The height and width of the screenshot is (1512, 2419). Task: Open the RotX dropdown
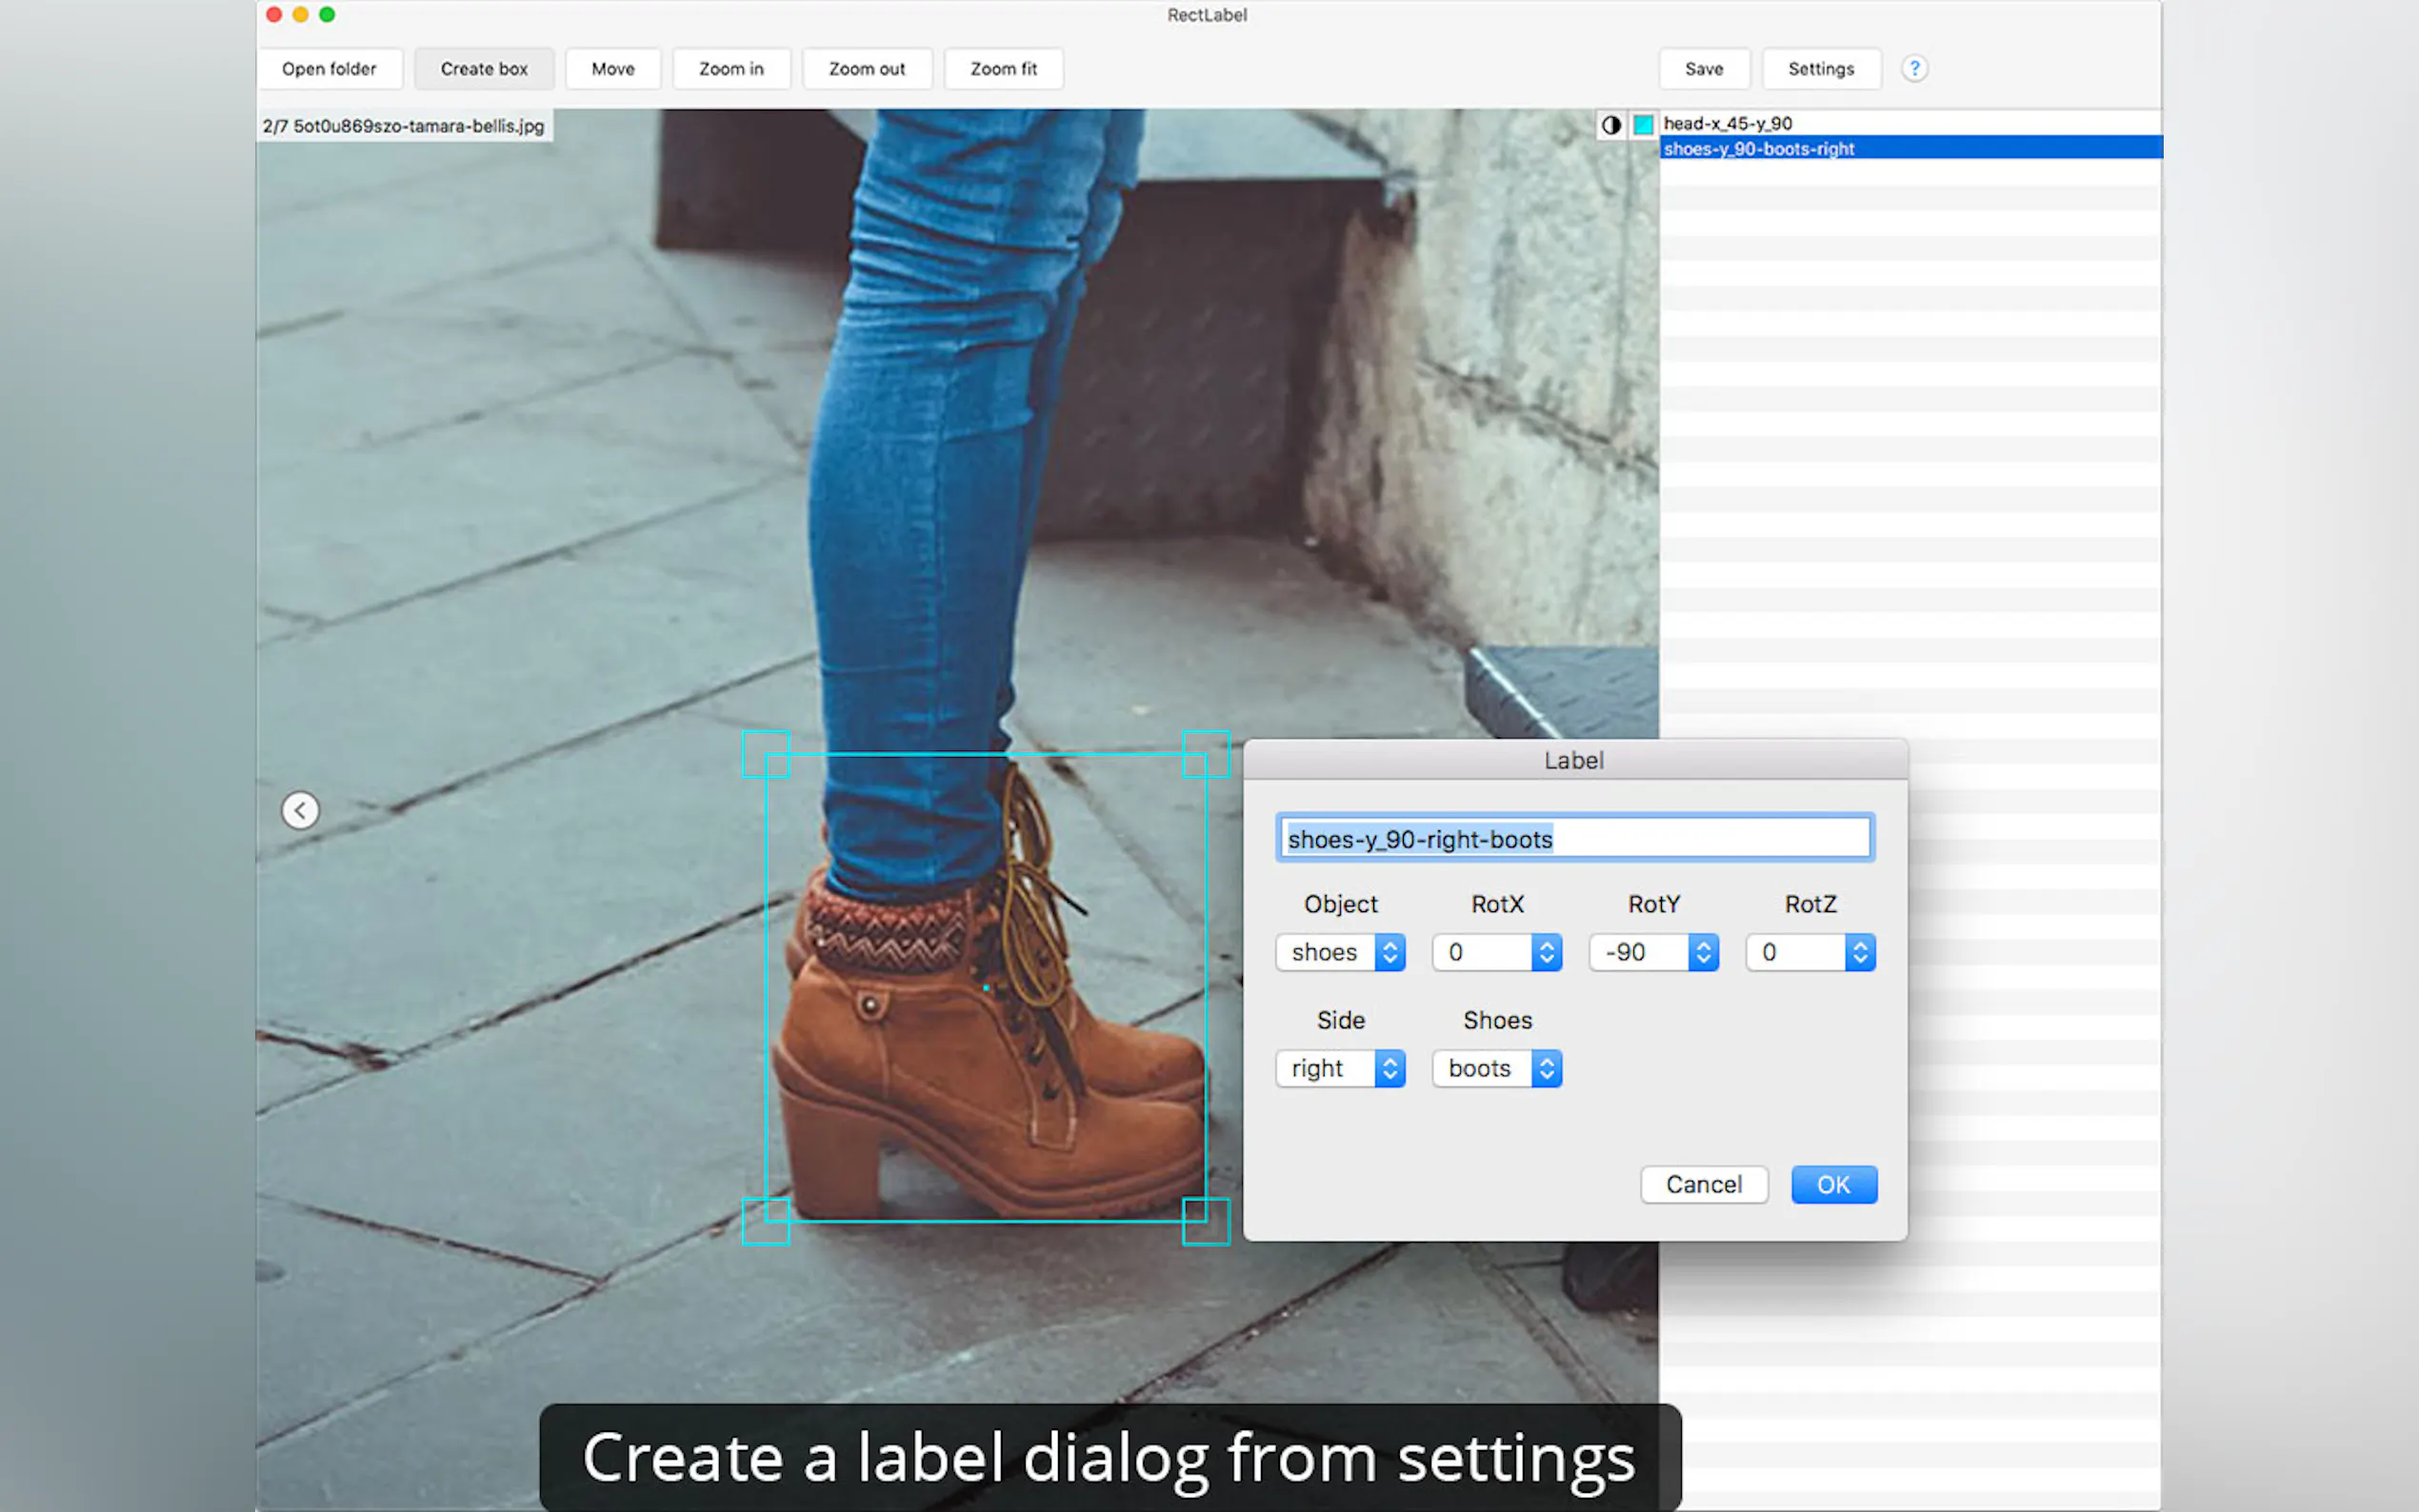tap(1496, 952)
